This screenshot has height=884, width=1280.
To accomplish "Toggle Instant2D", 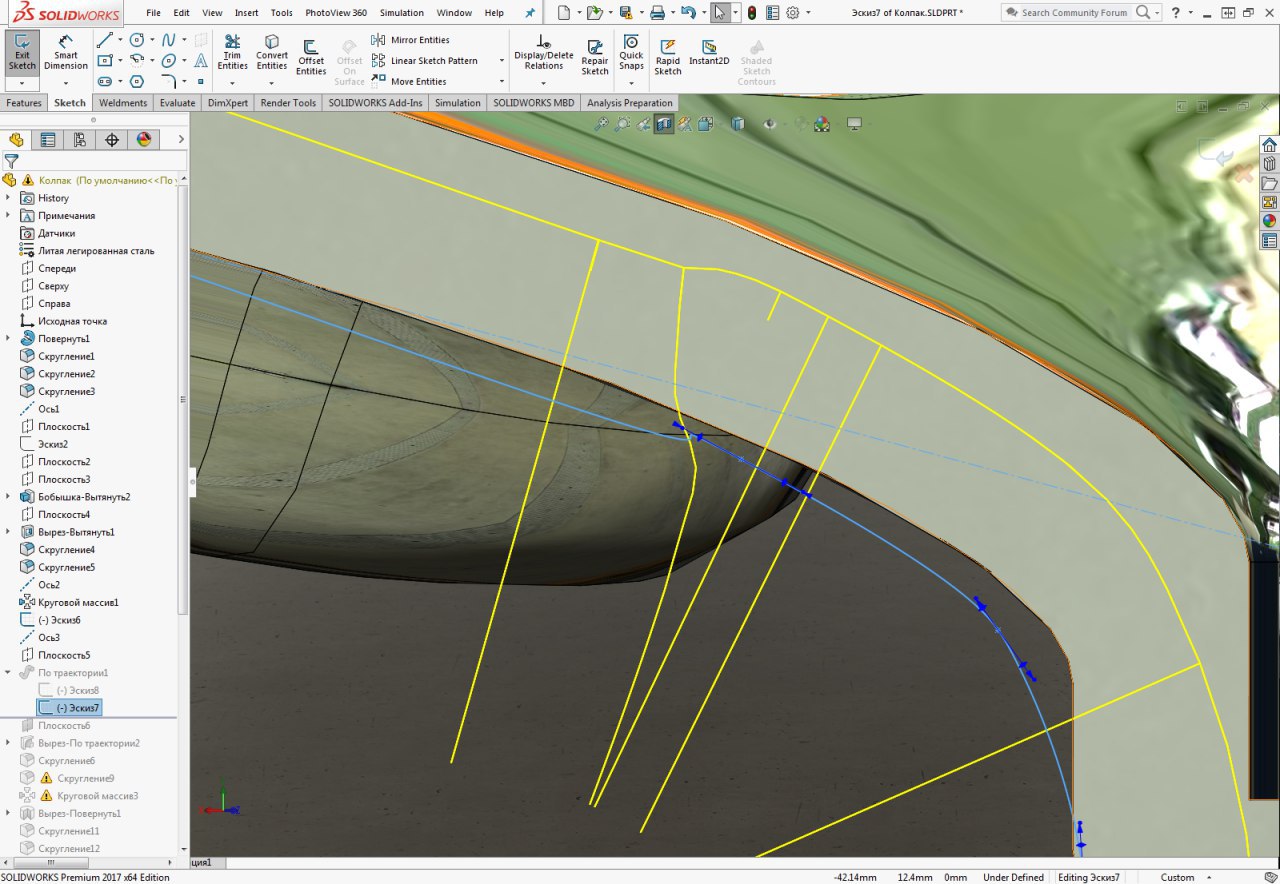I will click(x=709, y=52).
